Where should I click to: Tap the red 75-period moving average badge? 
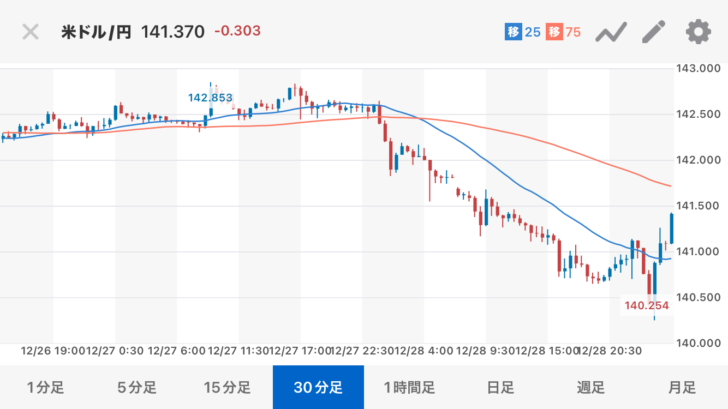pos(567,32)
